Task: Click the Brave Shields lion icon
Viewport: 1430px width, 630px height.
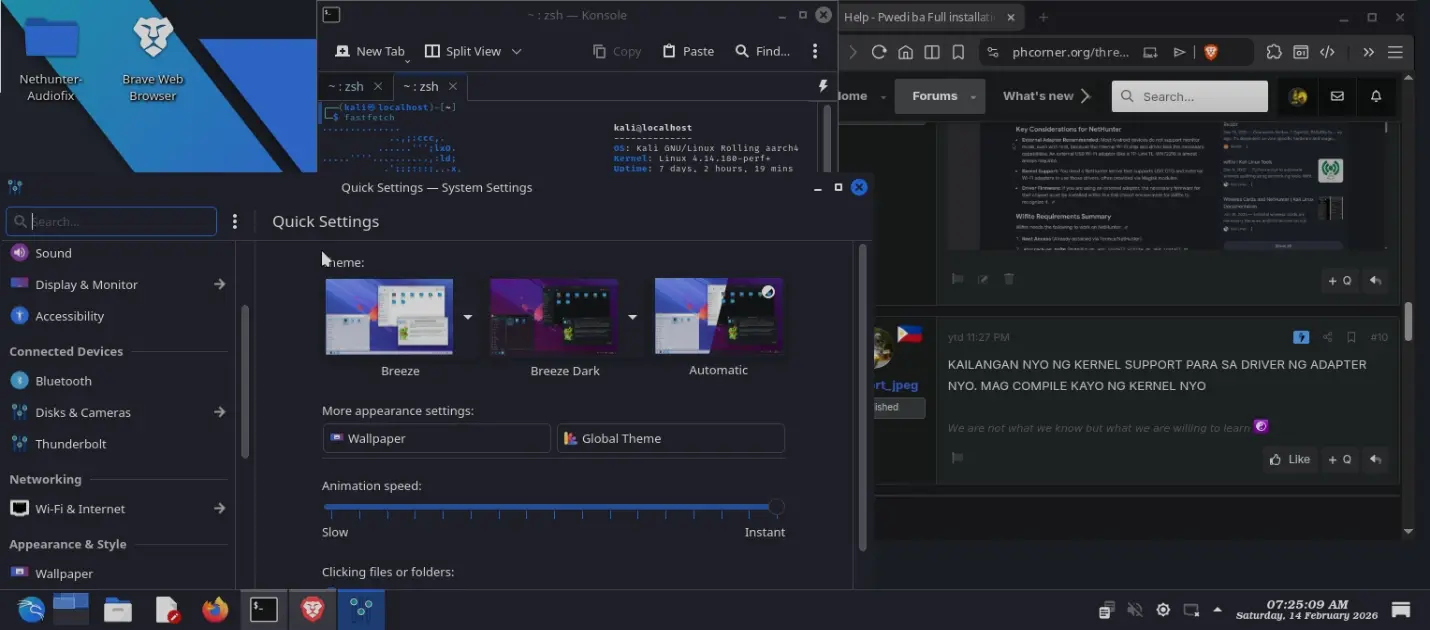Action: pyautogui.click(x=1211, y=52)
